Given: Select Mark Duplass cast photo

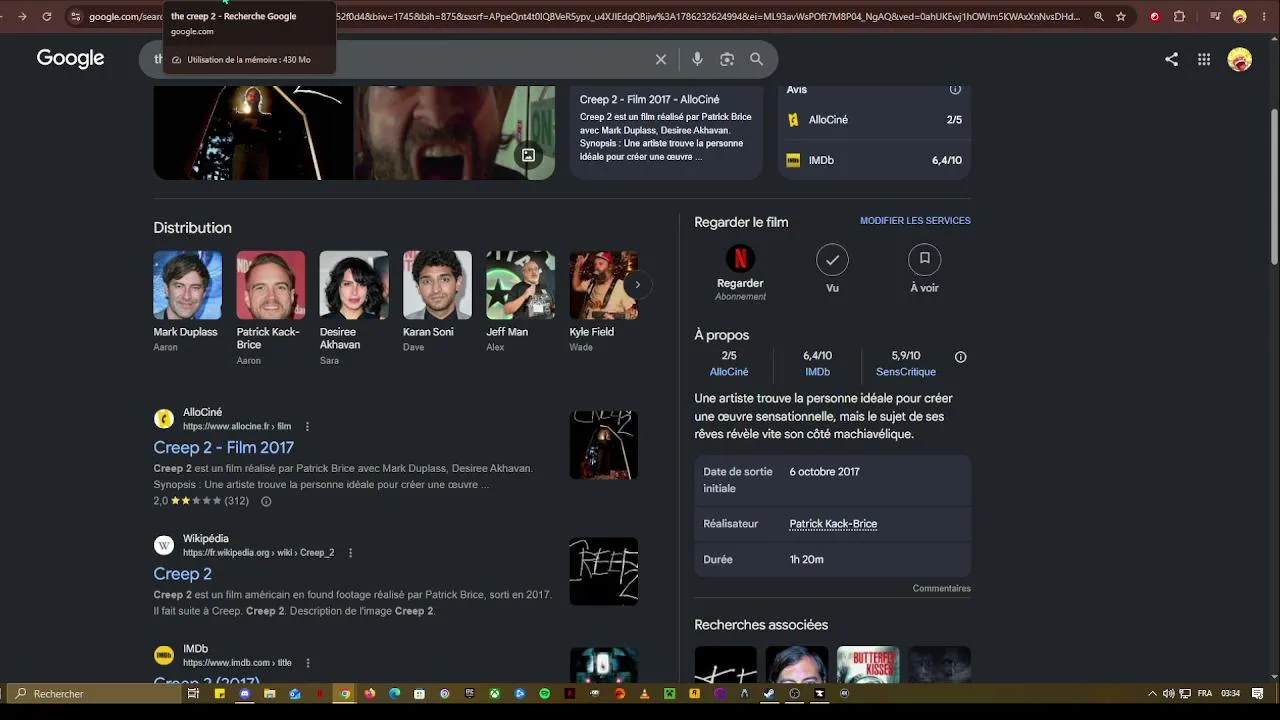Looking at the screenshot, I should [x=187, y=285].
